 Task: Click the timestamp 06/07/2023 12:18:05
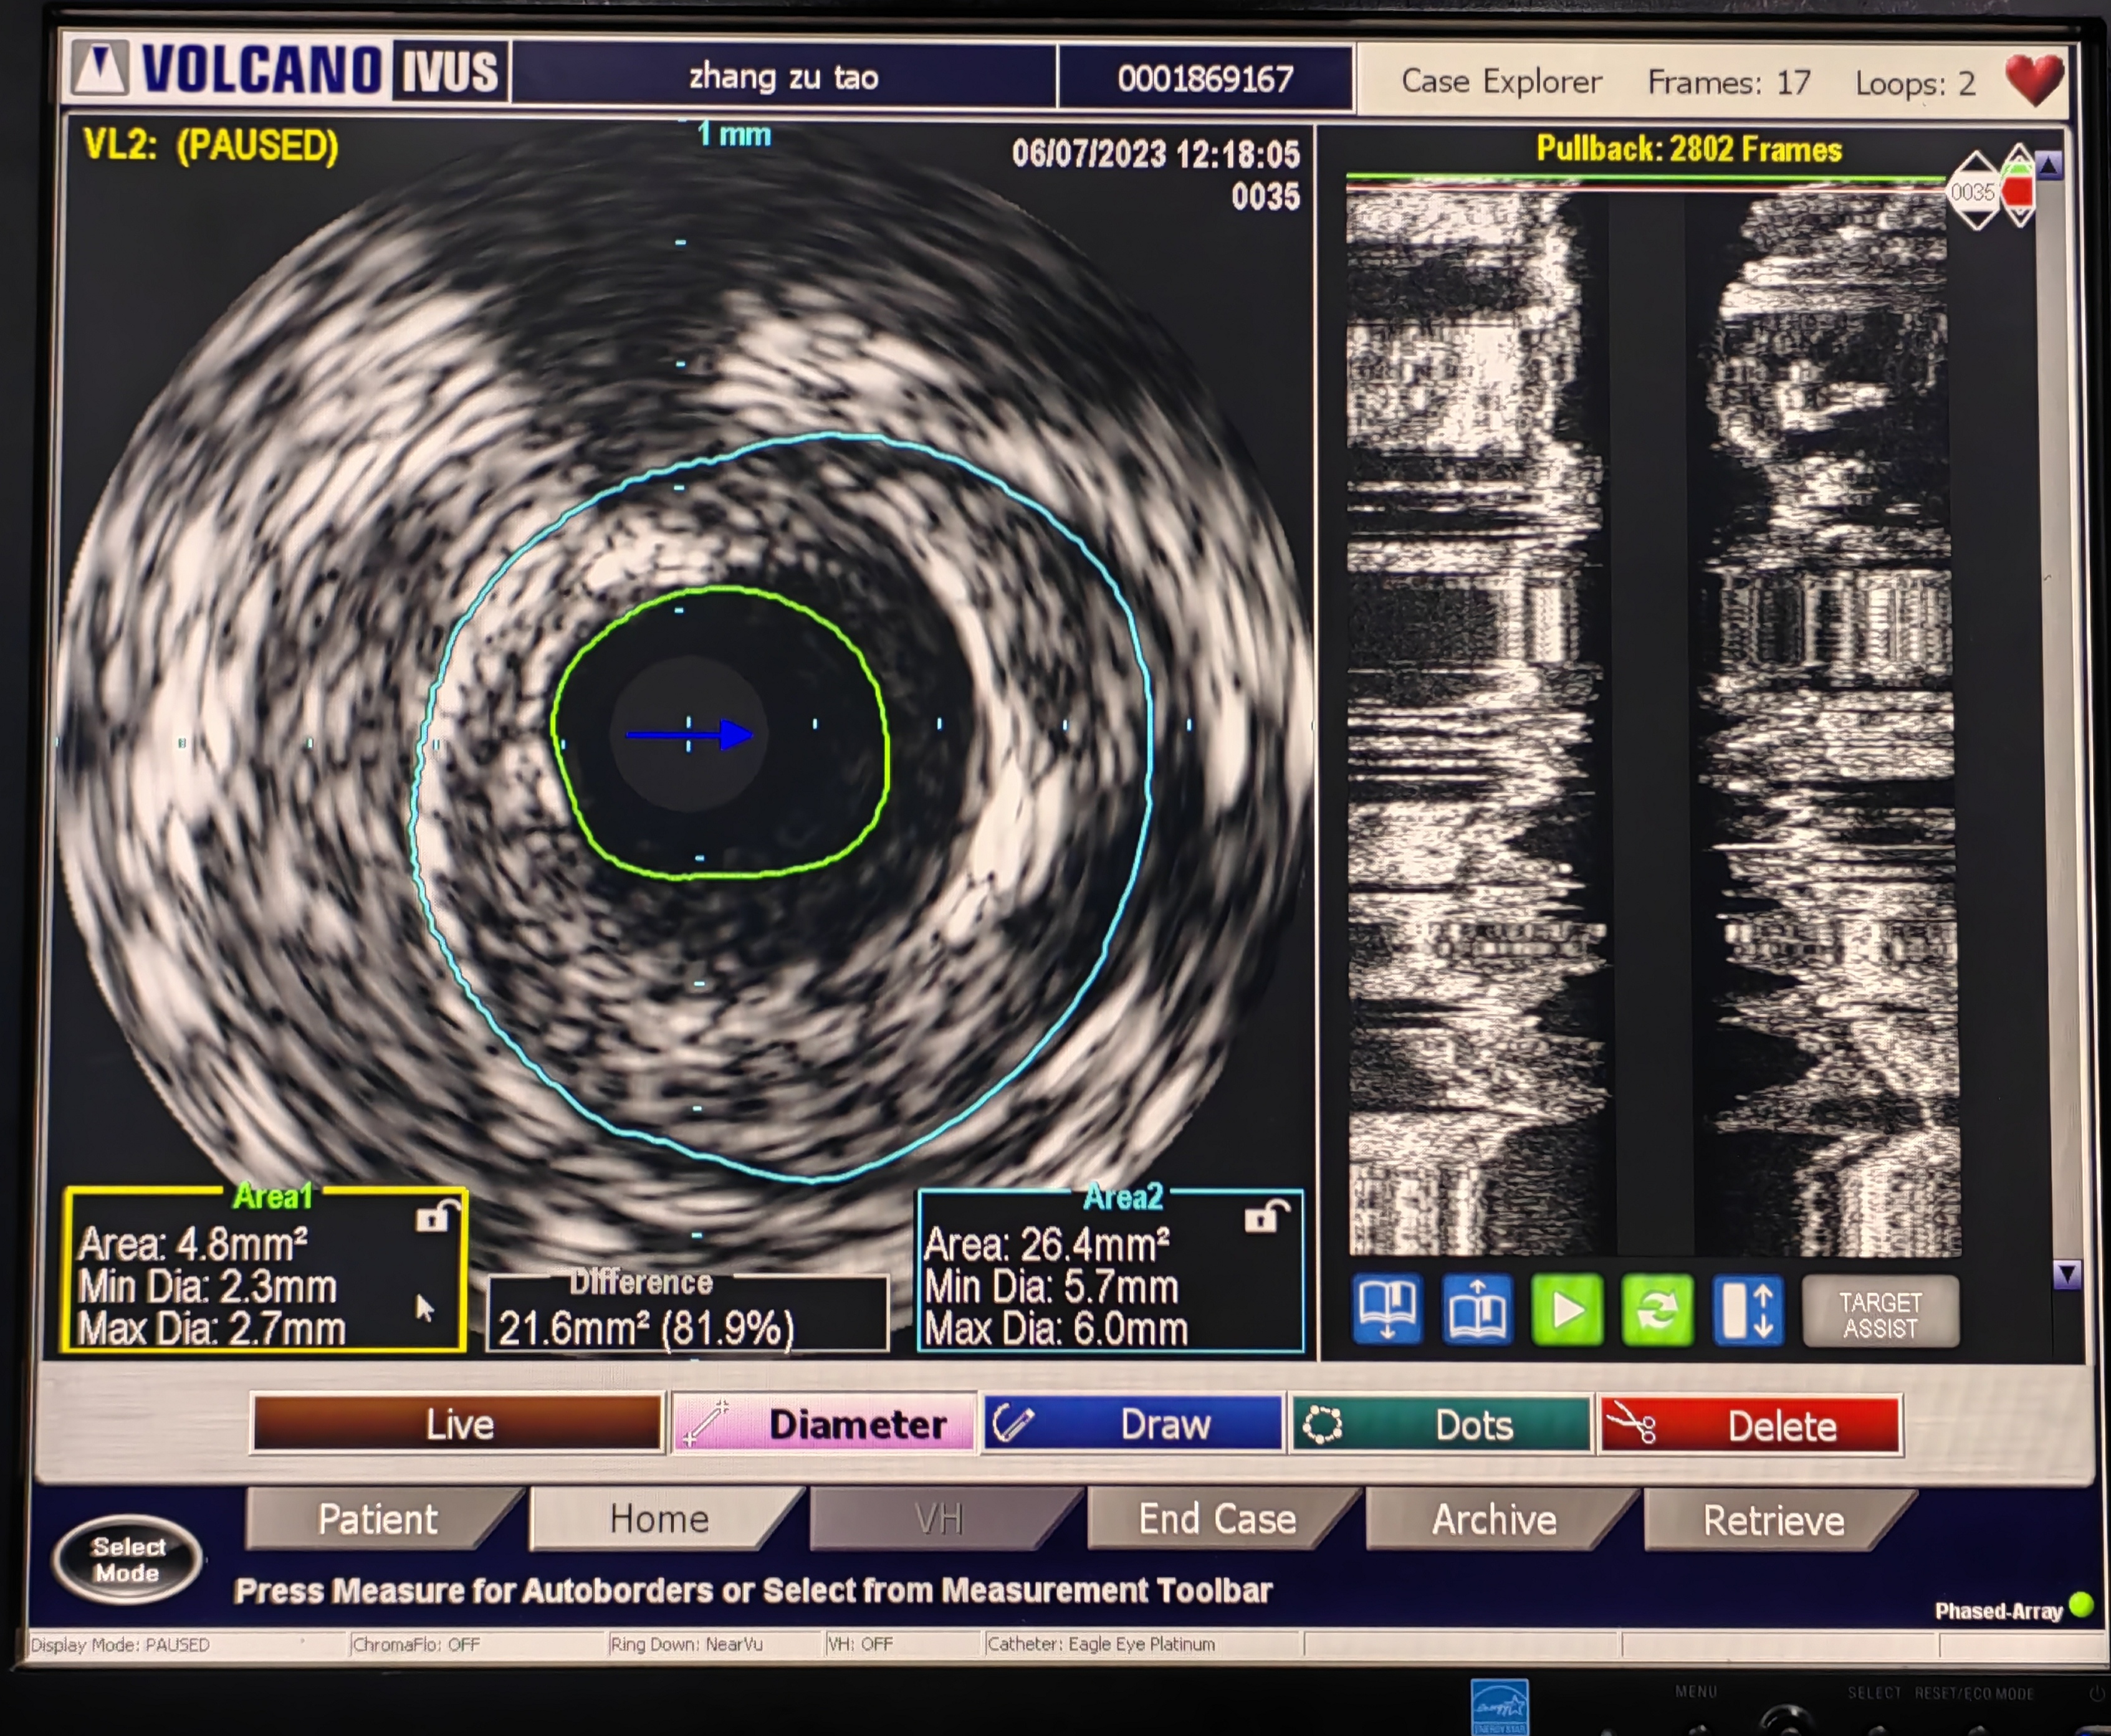tap(1155, 154)
